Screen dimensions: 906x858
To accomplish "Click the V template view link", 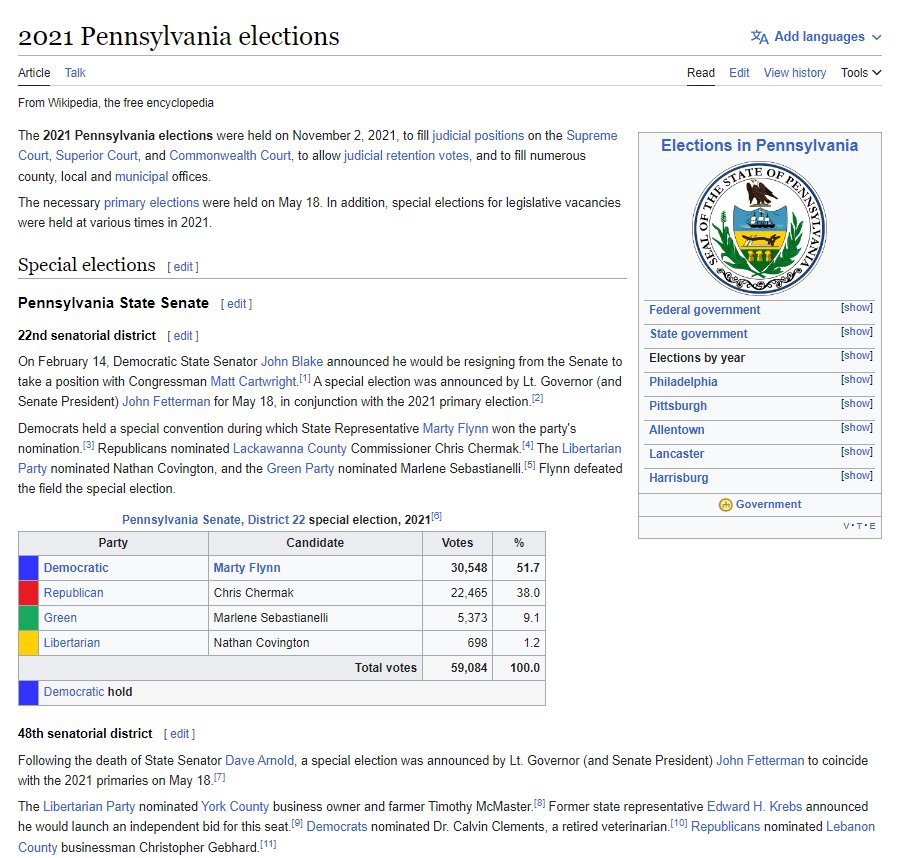I will tap(846, 526).
